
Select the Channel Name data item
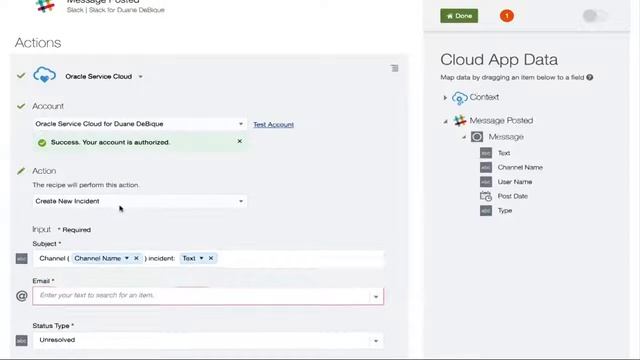(520, 167)
